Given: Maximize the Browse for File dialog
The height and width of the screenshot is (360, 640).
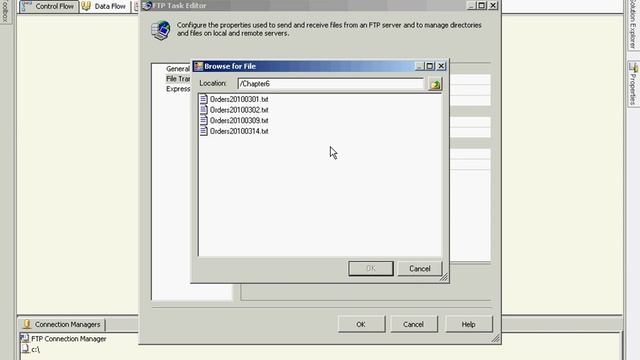Looking at the screenshot, I should click(x=430, y=66).
